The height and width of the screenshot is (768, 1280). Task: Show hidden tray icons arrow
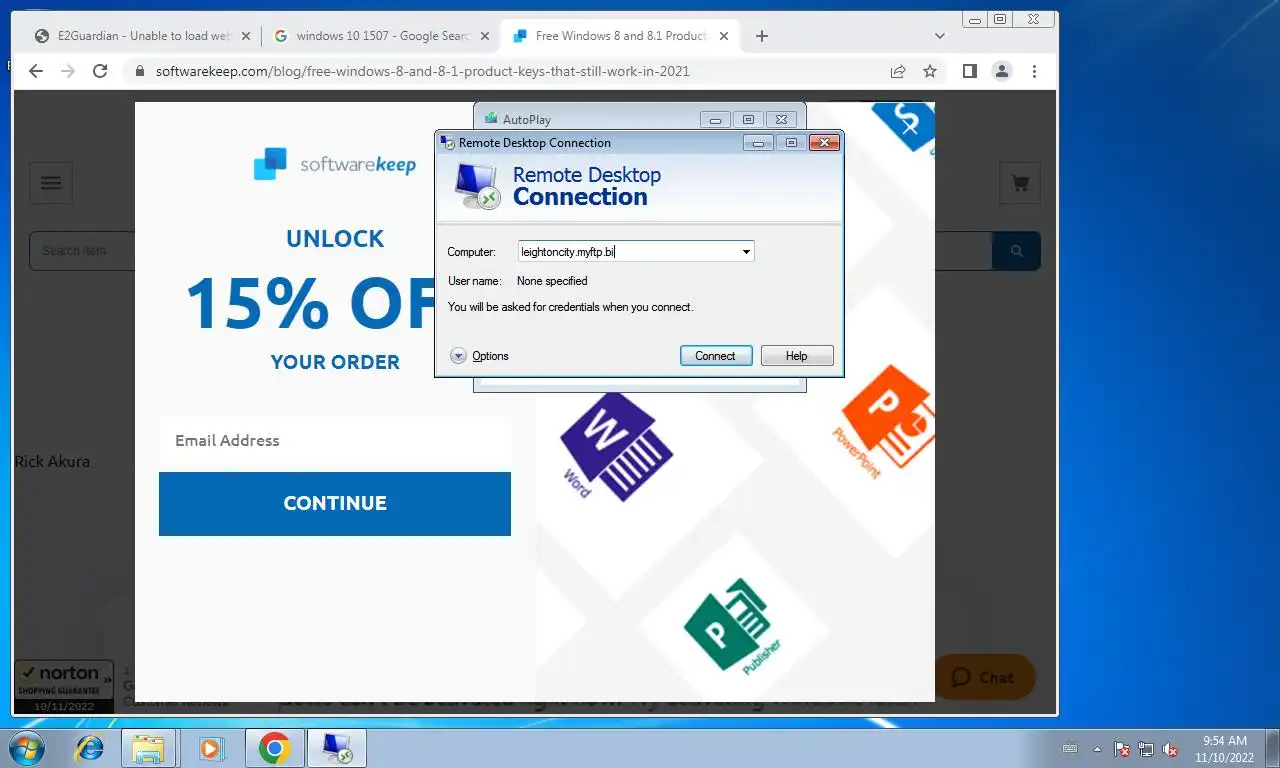pyautogui.click(x=1098, y=748)
